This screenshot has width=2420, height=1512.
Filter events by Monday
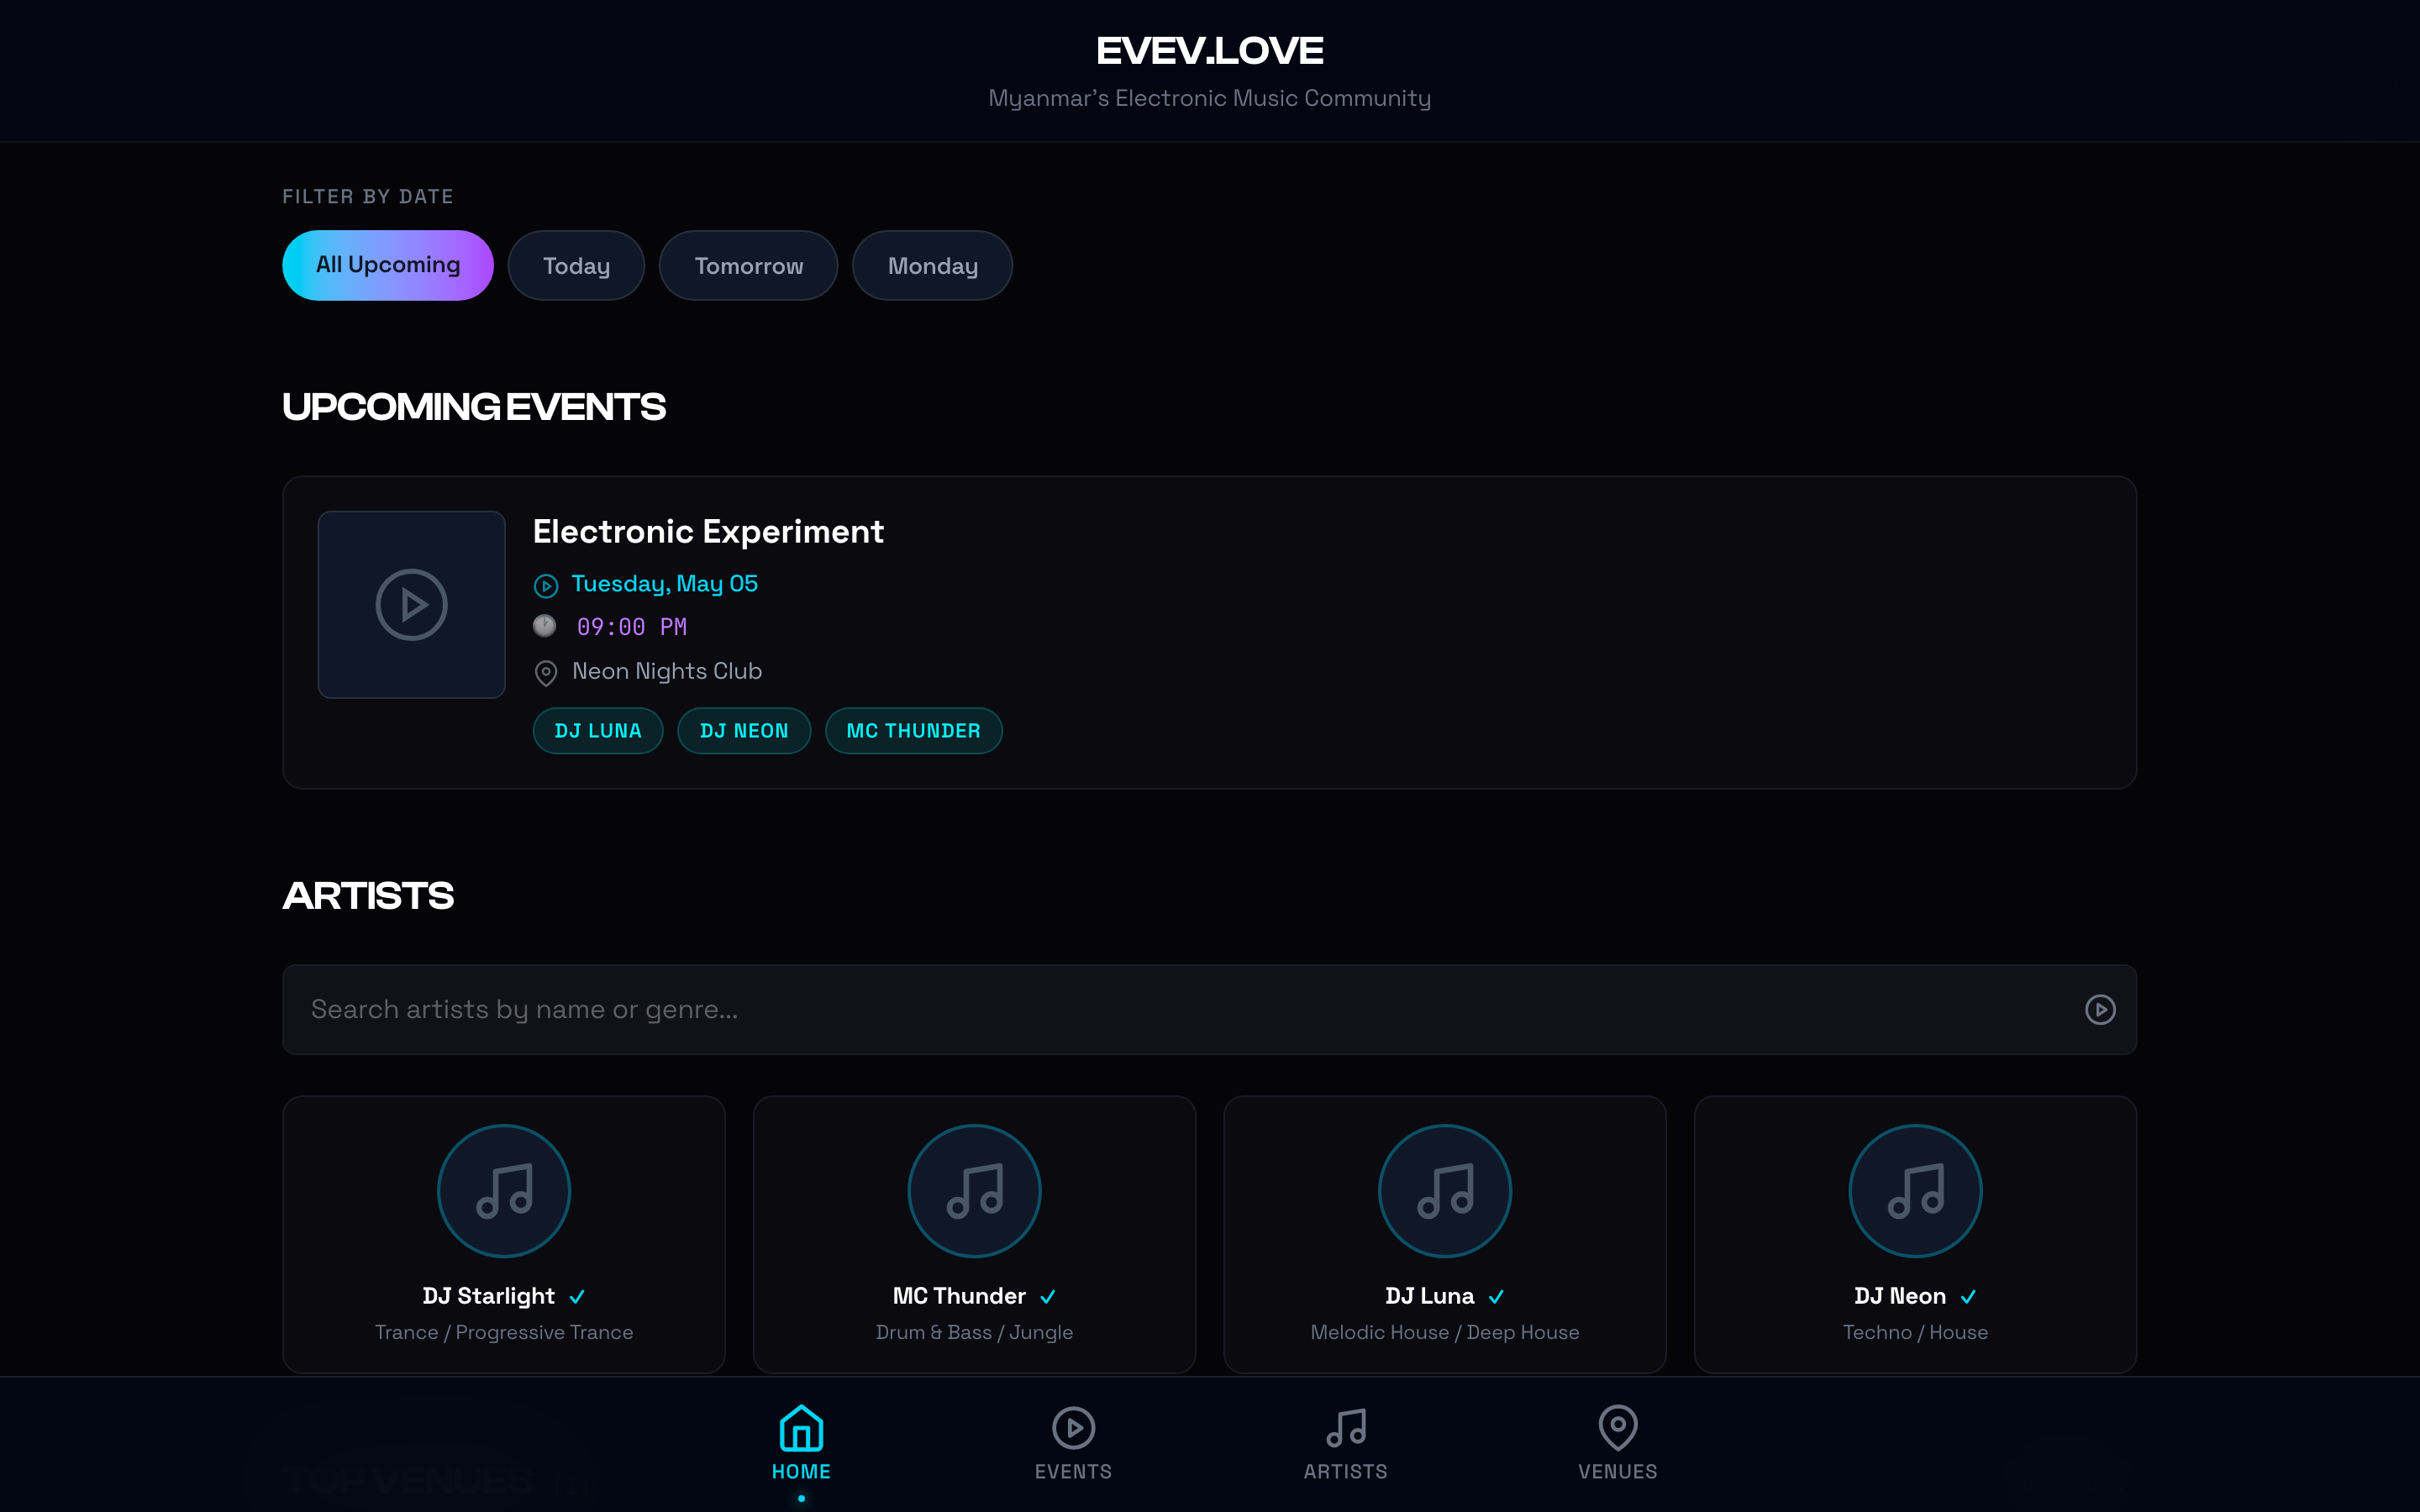pos(932,265)
